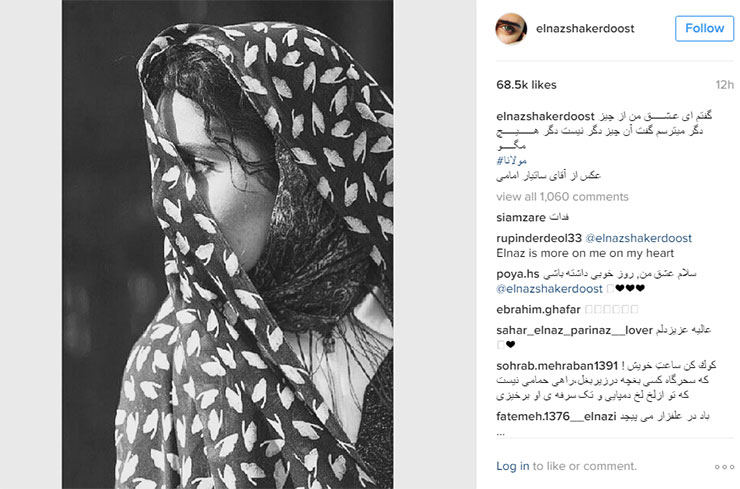Open the مولانا hashtag
The width and height of the screenshot is (740, 489).
click(511, 161)
